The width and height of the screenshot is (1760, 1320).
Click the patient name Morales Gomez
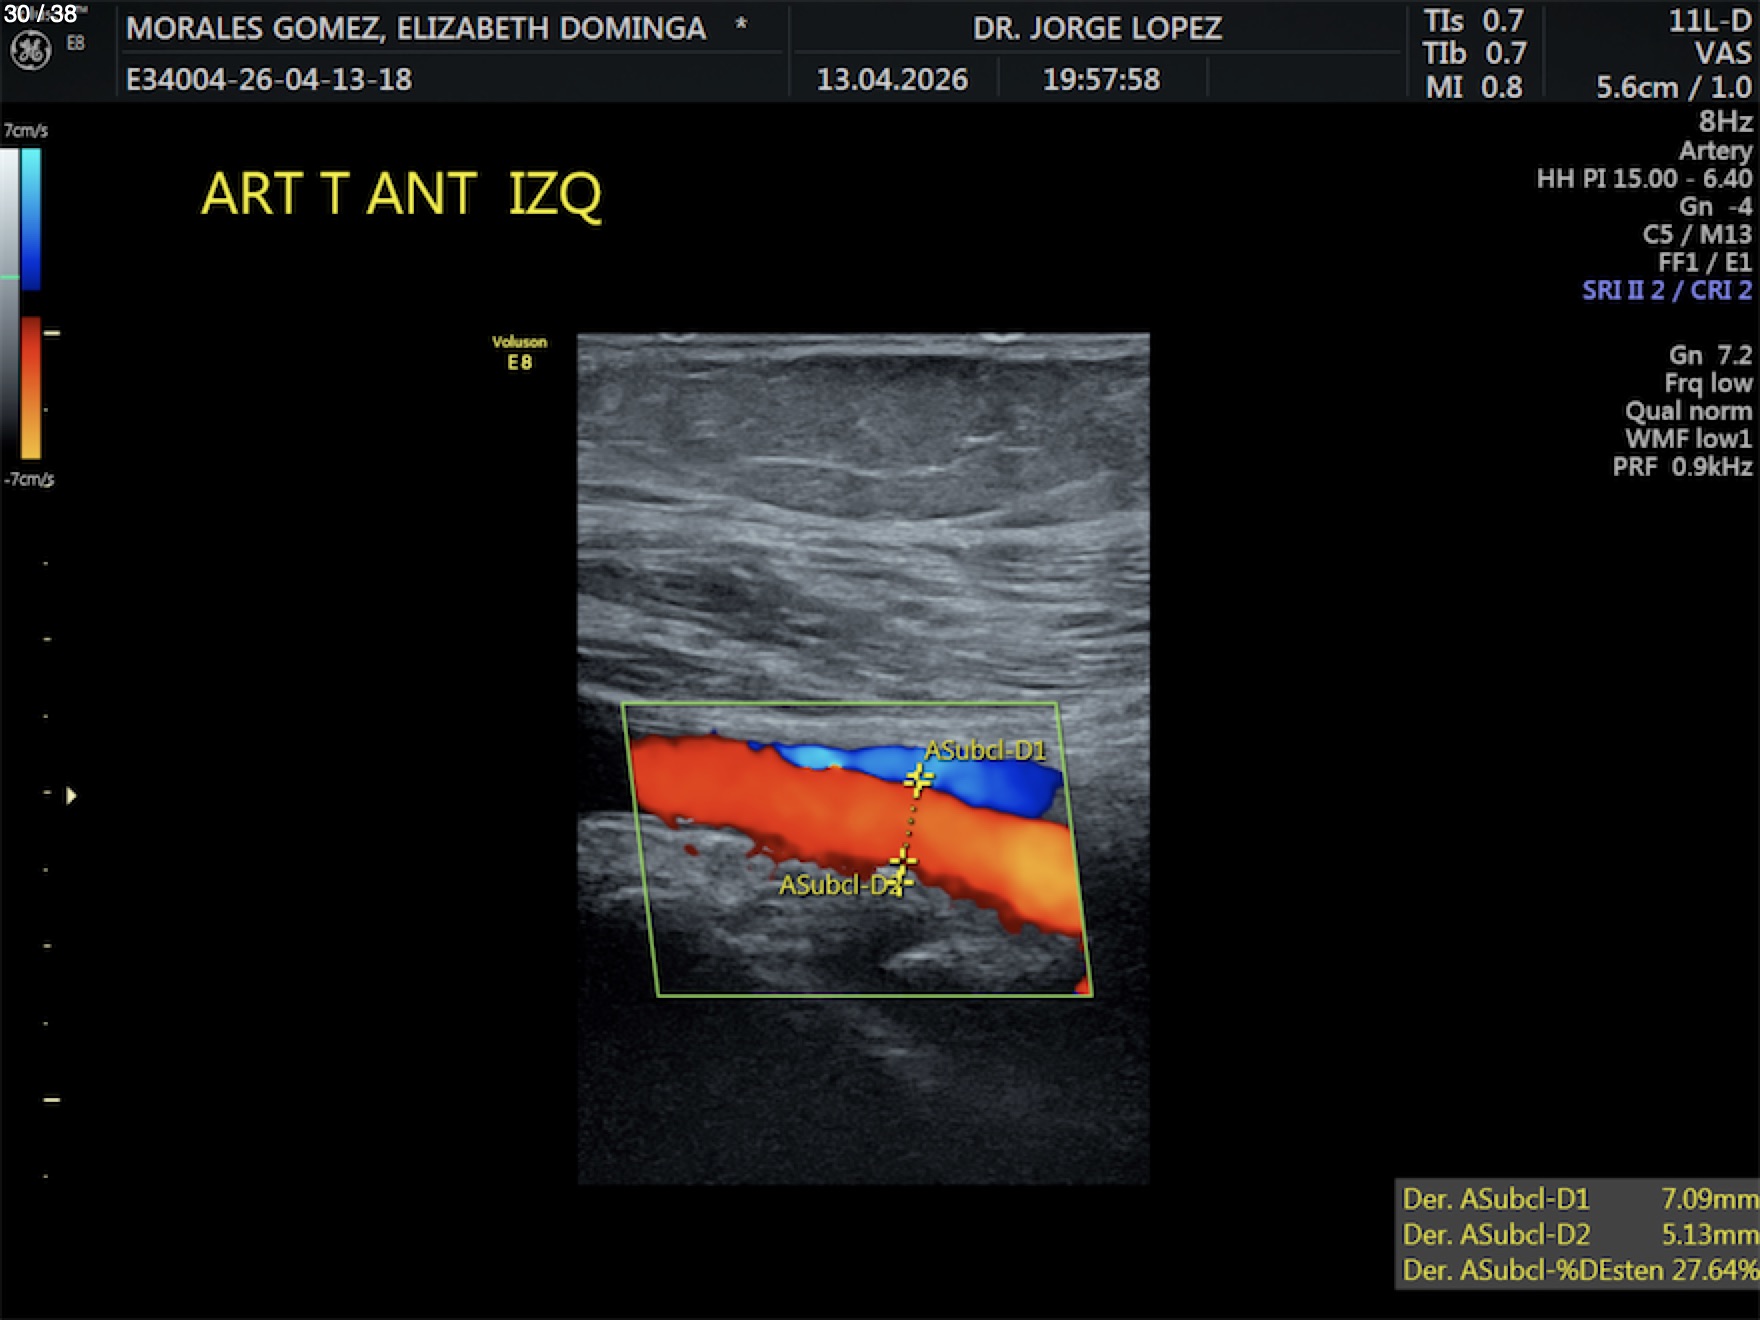click(x=416, y=28)
